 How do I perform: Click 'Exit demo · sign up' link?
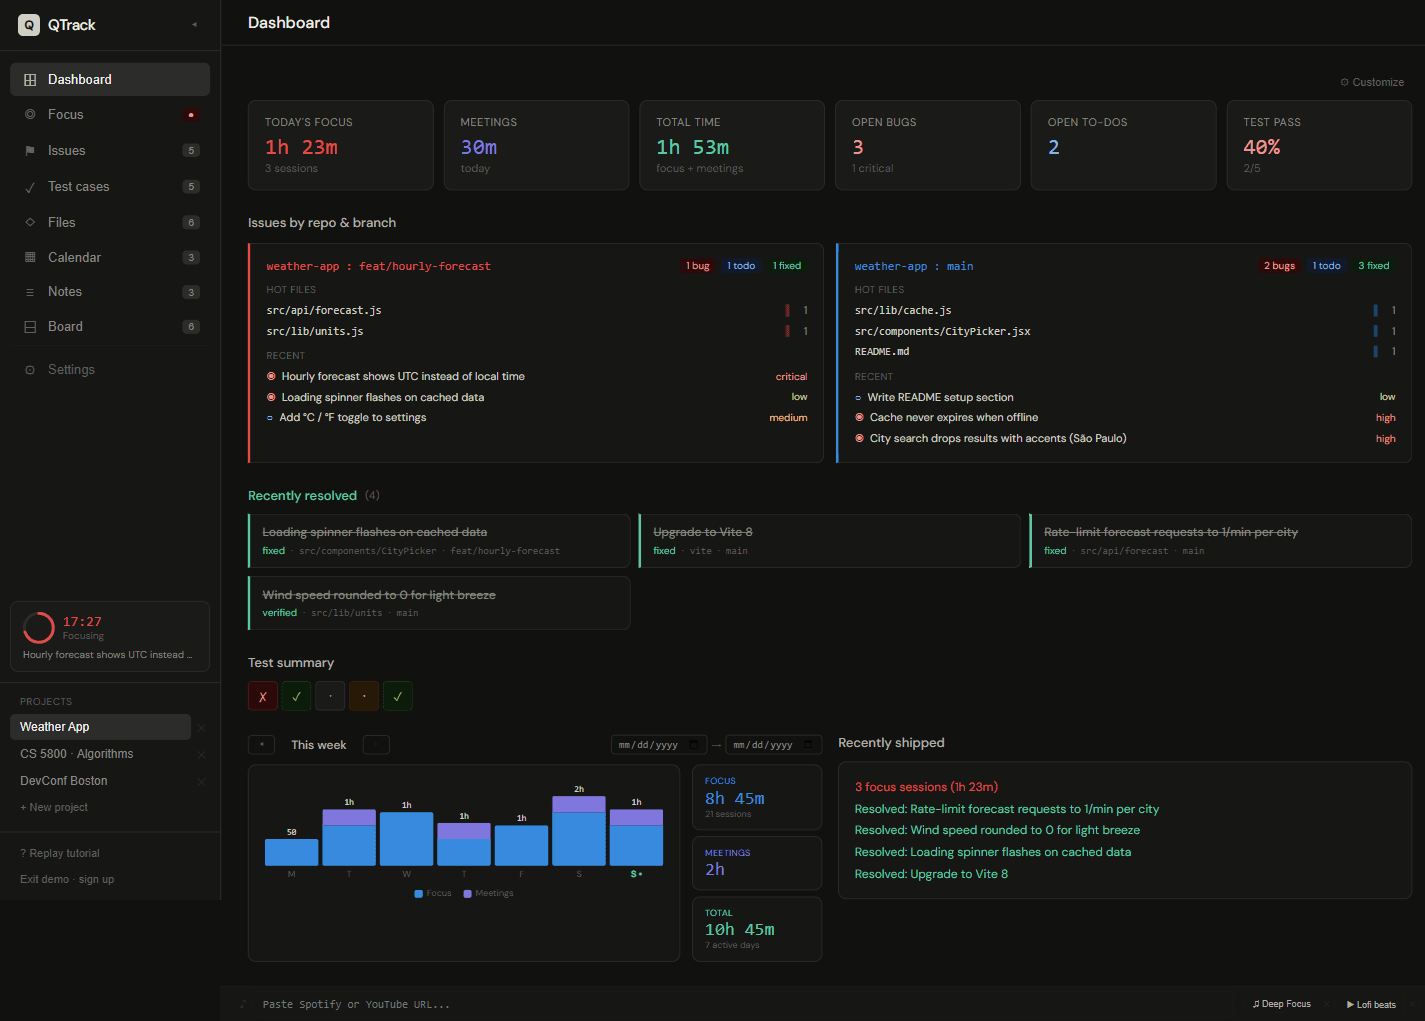click(67, 880)
